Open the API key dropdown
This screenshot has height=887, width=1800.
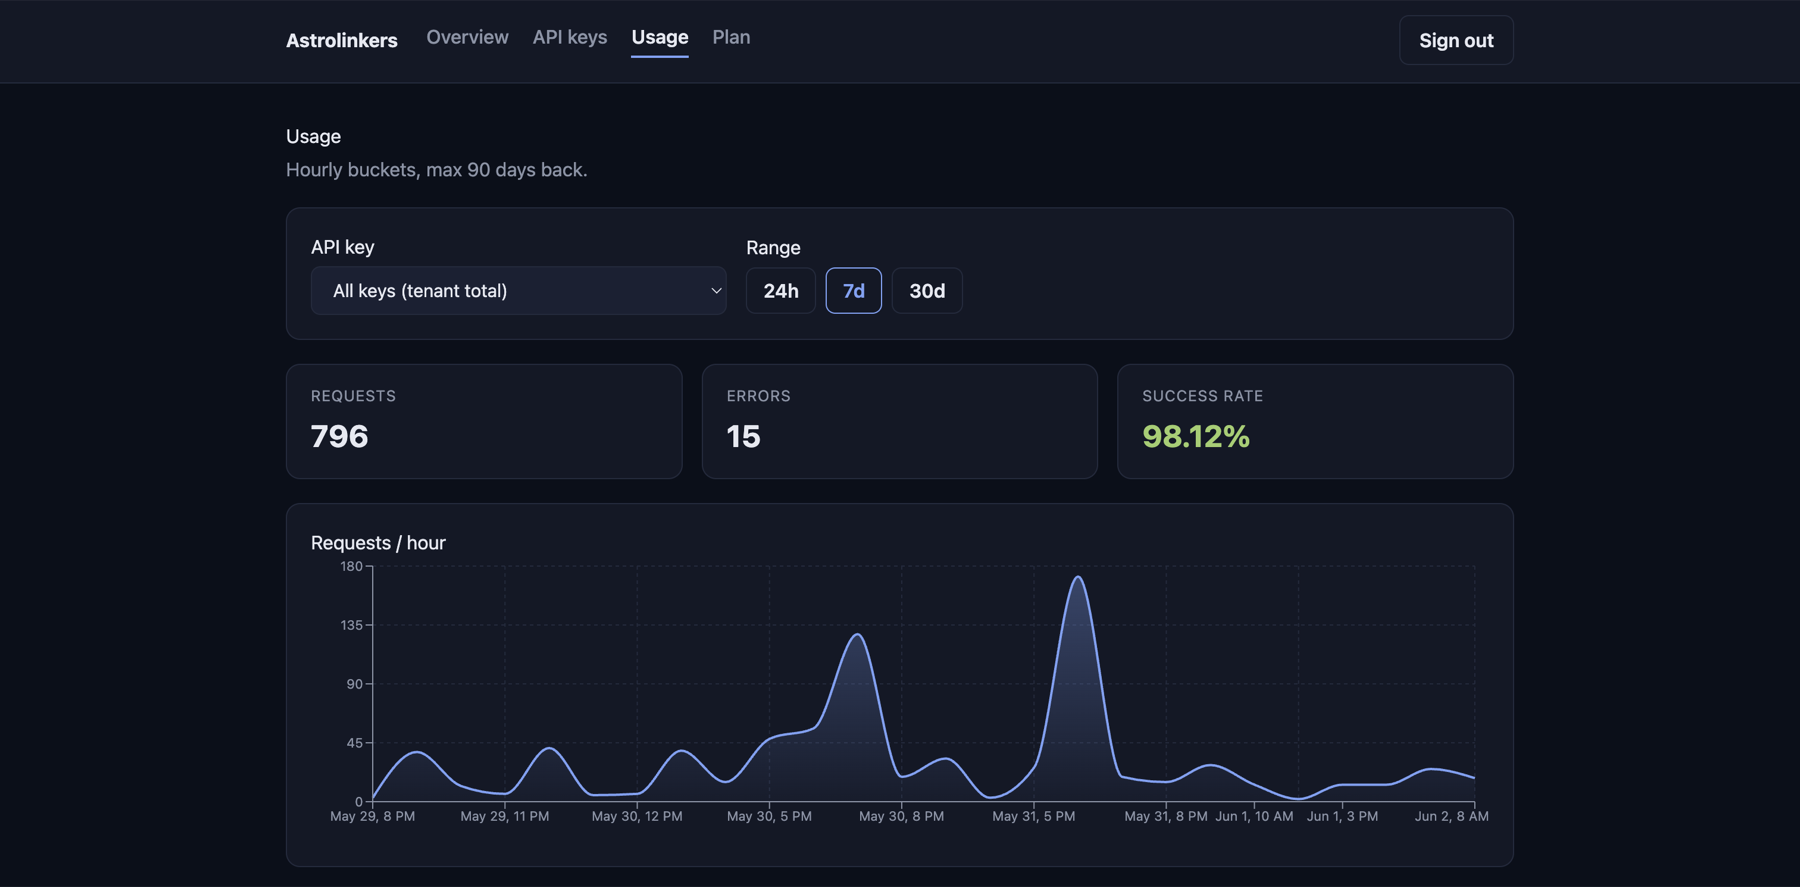518,291
